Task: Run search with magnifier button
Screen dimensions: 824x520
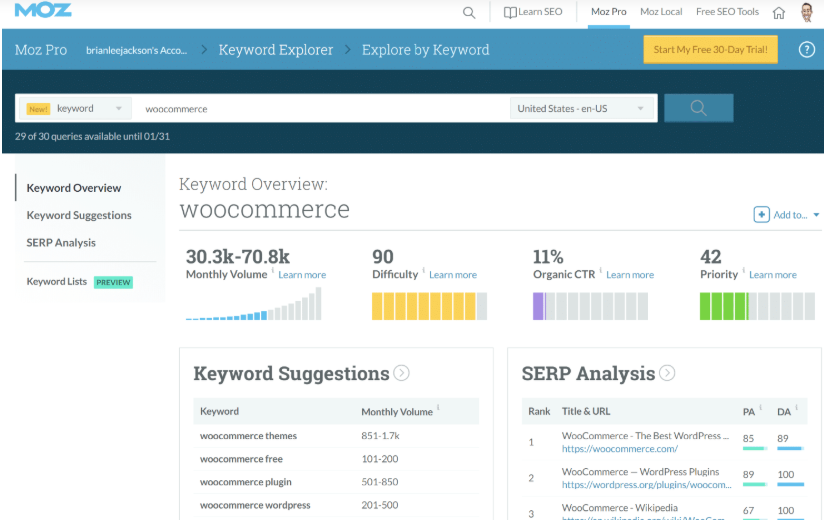Action: 698,108
